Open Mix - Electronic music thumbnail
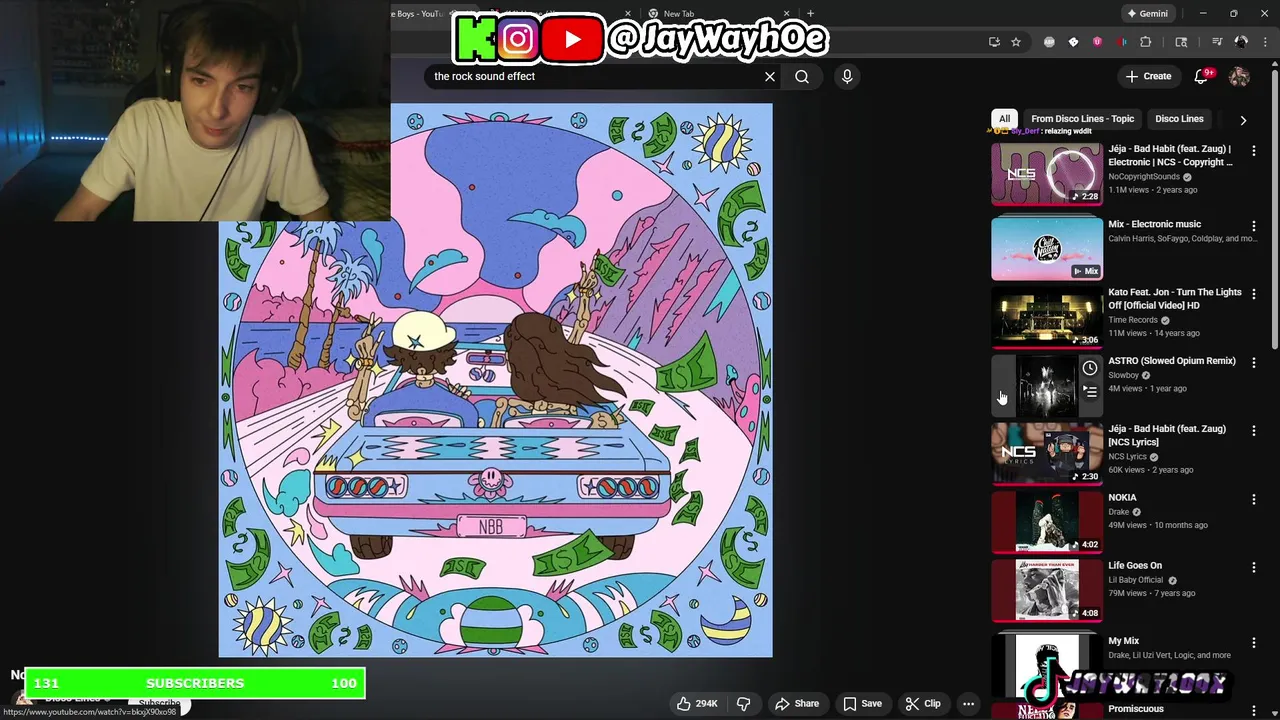This screenshot has height=720, width=1280. point(1047,249)
